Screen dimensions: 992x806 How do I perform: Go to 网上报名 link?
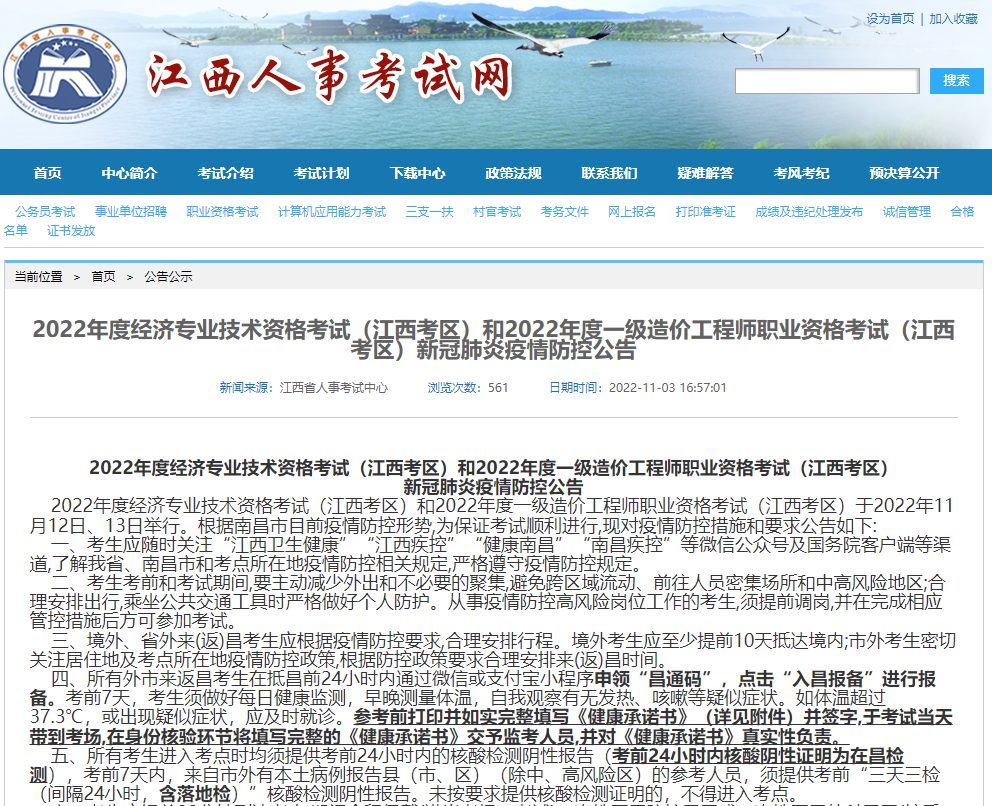pyautogui.click(x=632, y=212)
